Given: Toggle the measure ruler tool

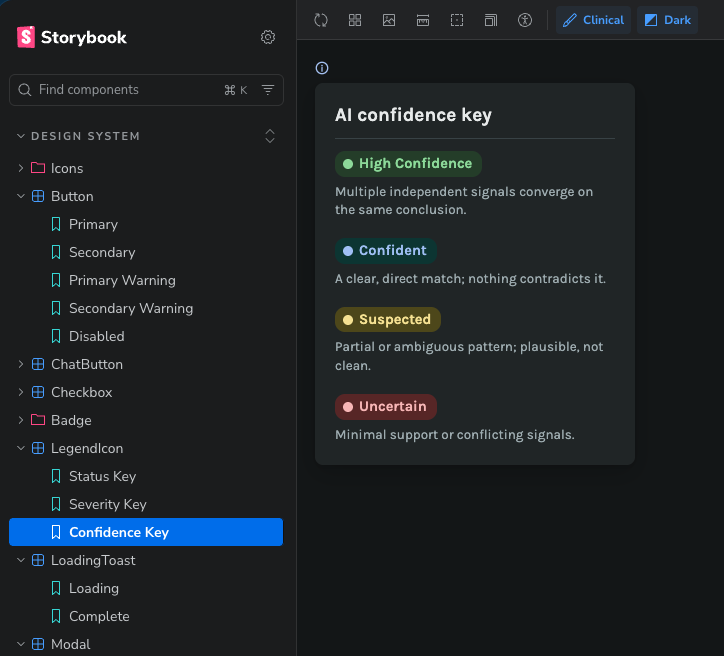Looking at the screenshot, I should click(423, 20).
